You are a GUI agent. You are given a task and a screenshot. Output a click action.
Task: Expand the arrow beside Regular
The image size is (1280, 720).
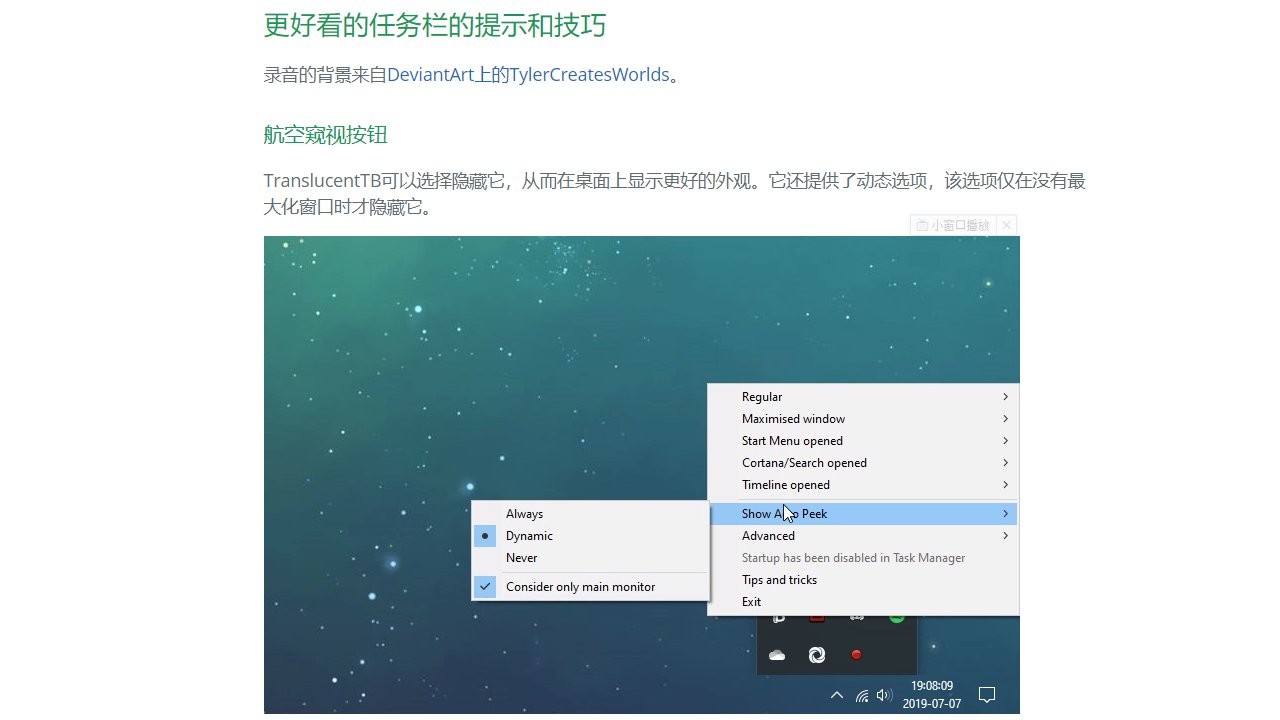tap(1005, 397)
